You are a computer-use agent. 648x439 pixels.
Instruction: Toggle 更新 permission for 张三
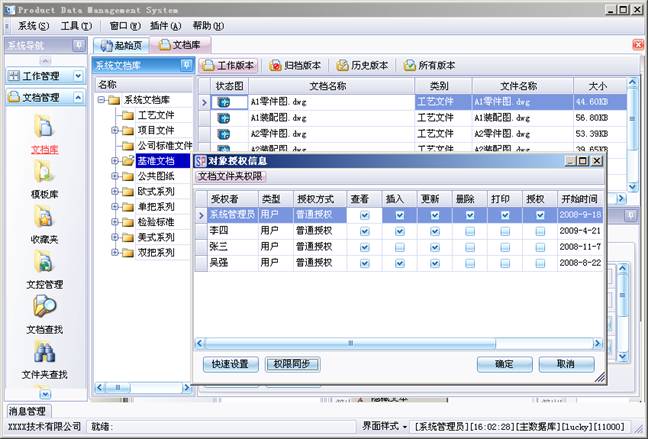pyautogui.click(x=435, y=247)
